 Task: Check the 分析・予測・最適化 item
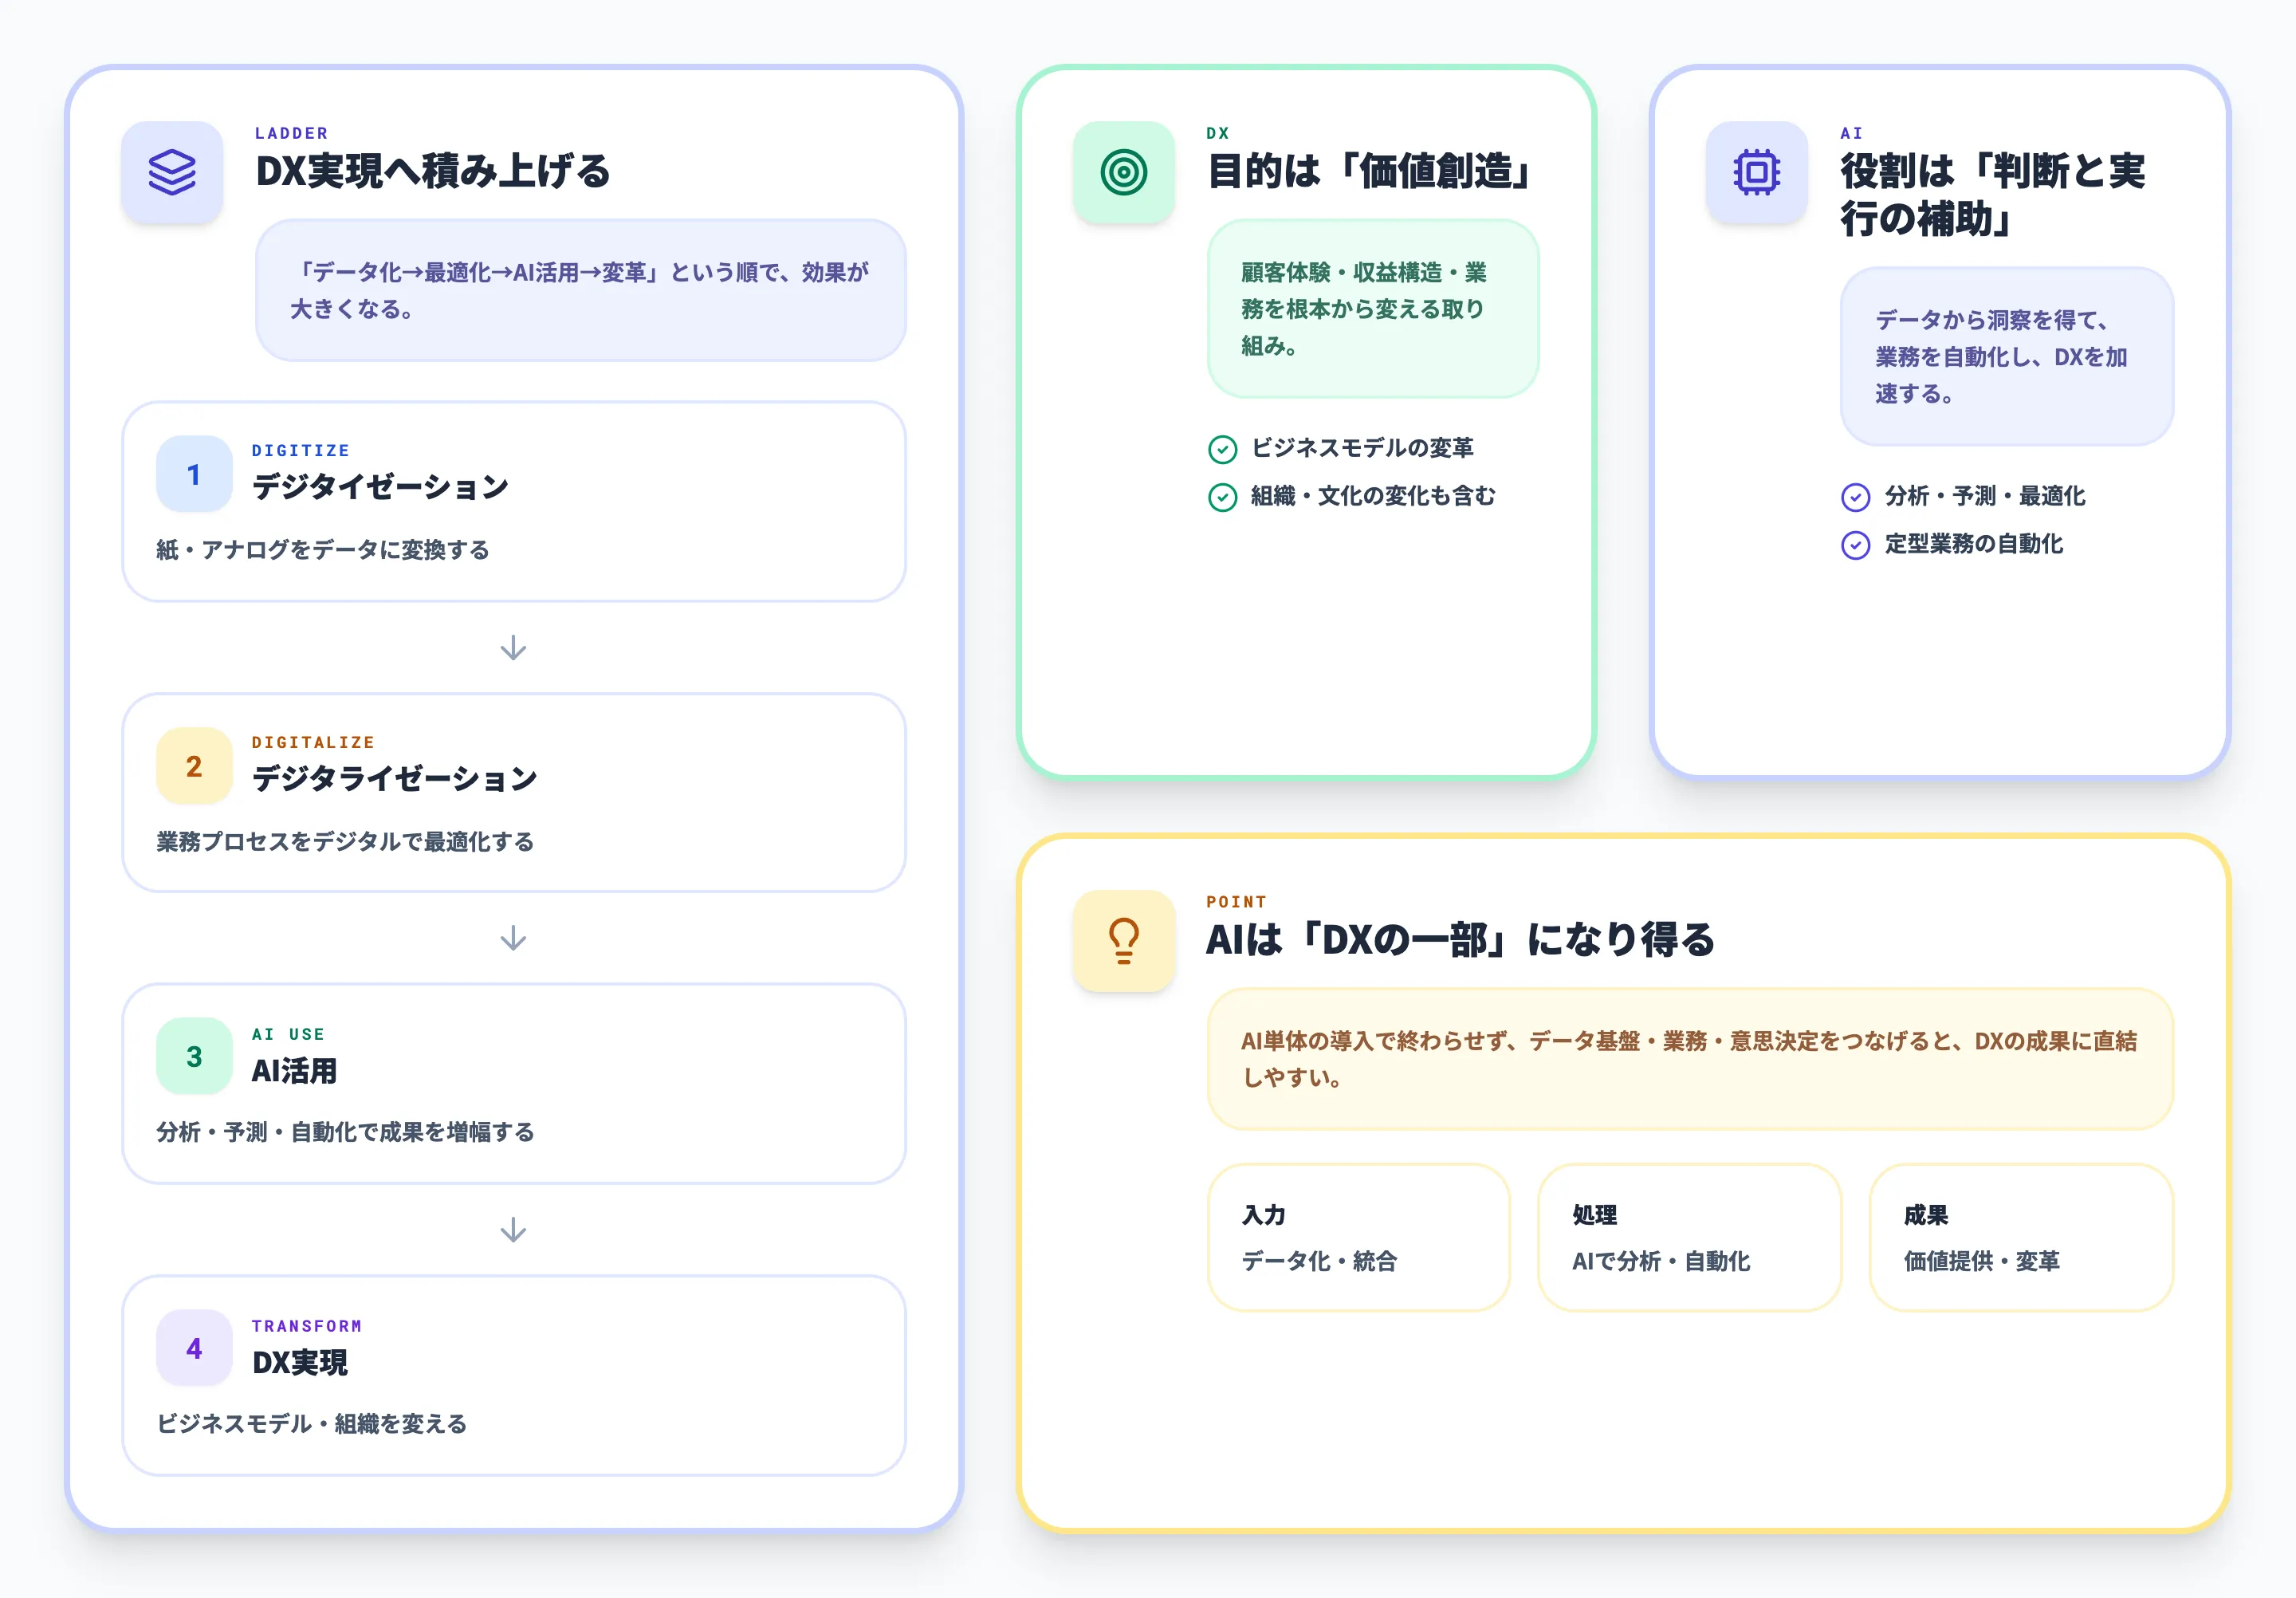tap(1855, 496)
